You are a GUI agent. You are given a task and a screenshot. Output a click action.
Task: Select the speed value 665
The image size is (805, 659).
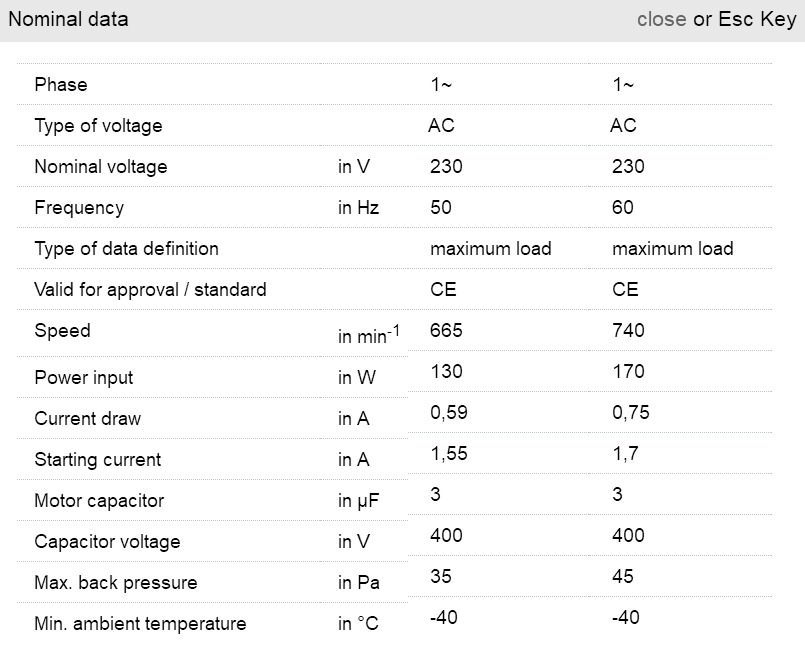point(446,330)
